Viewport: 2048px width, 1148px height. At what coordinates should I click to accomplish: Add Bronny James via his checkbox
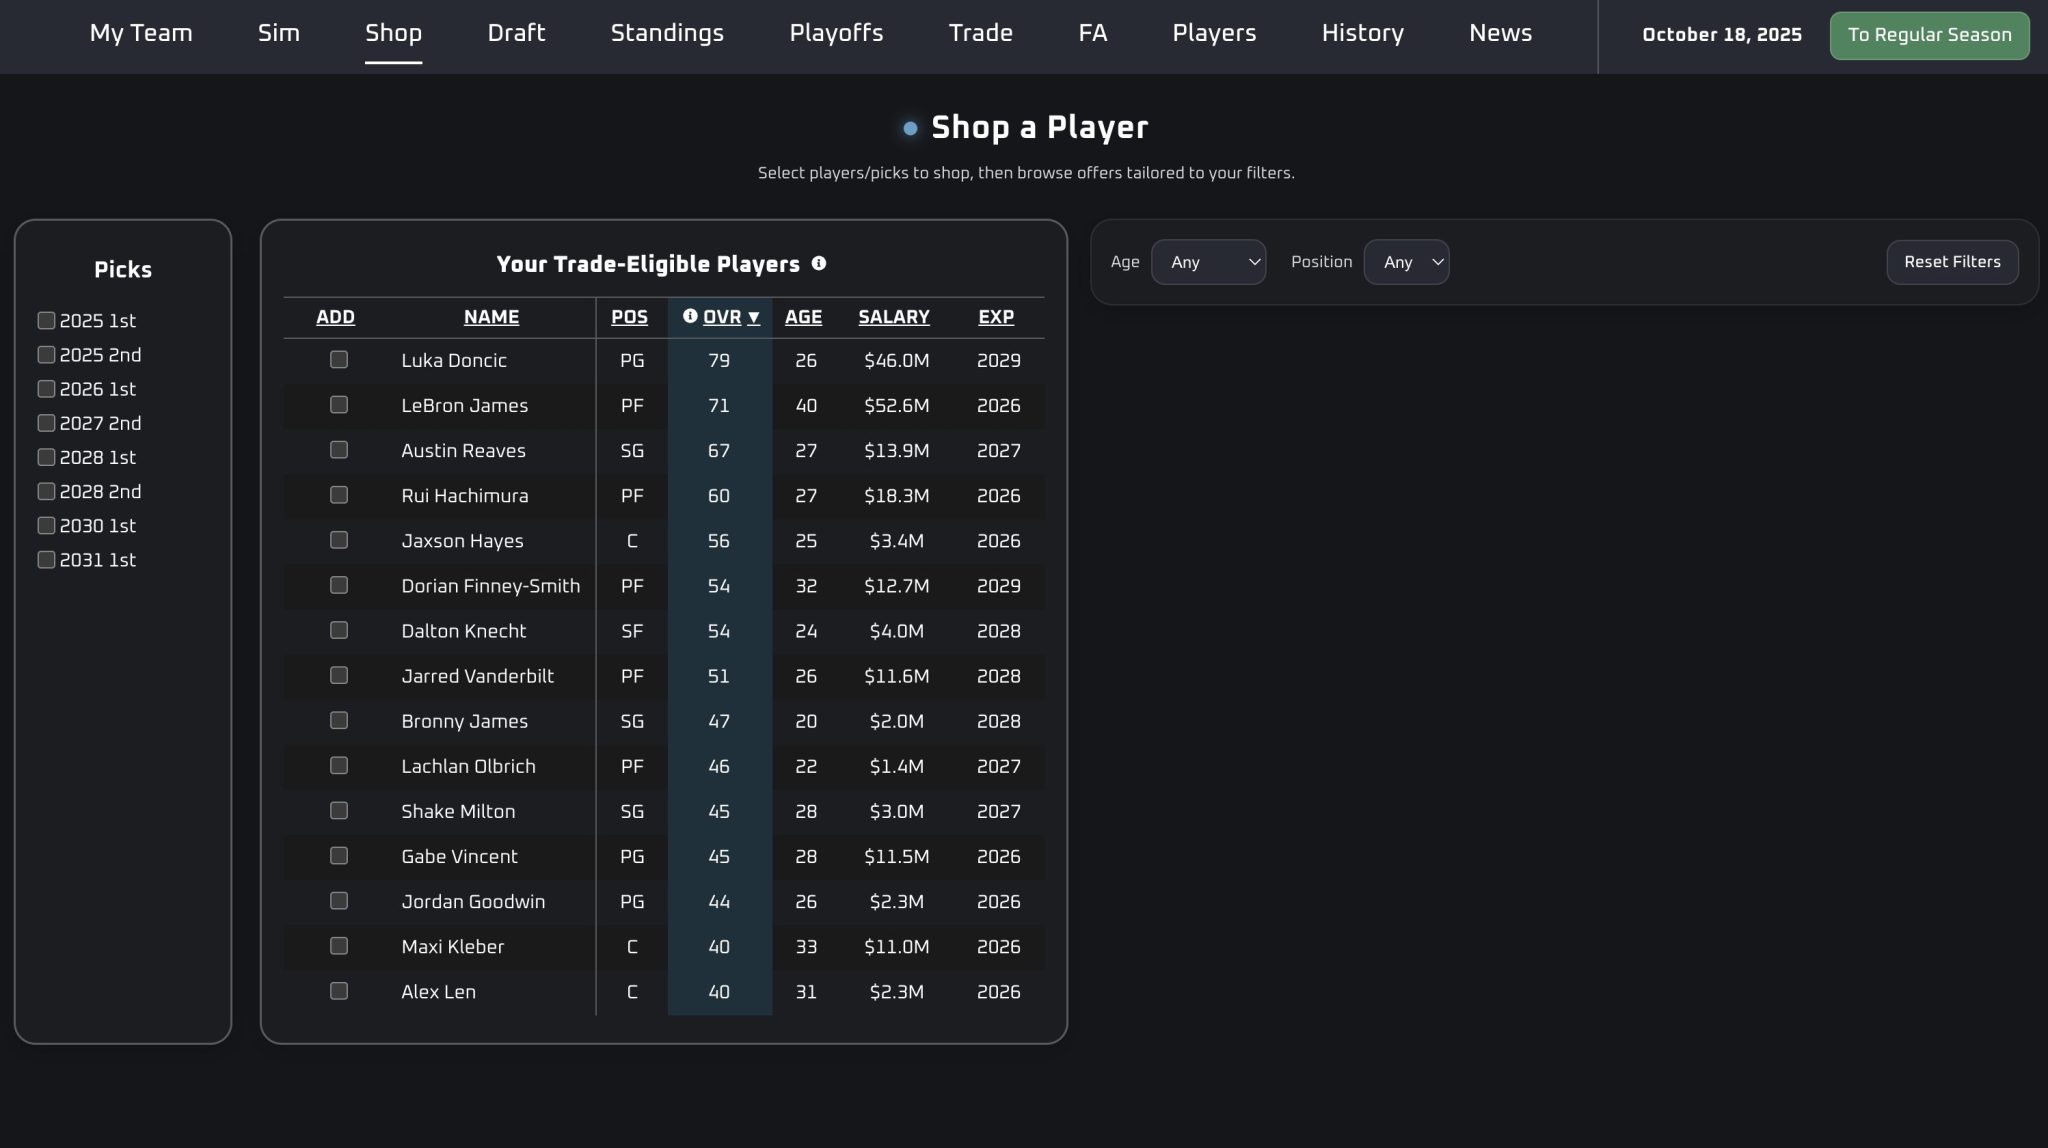coord(339,721)
